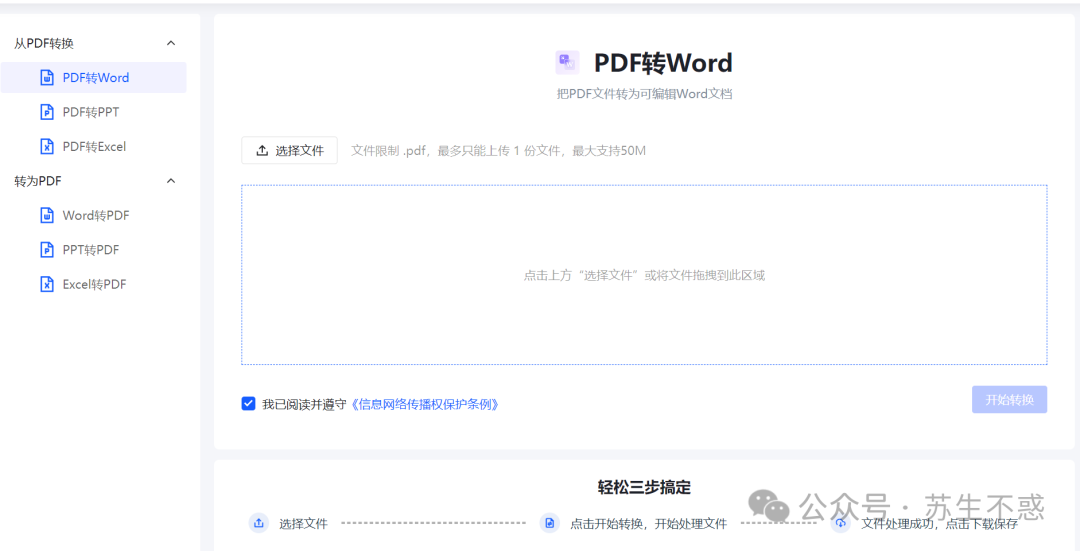Uncheck the 我已阅读并遵守 agreement checkbox
1080x551 pixels.
(x=249, y=404)
